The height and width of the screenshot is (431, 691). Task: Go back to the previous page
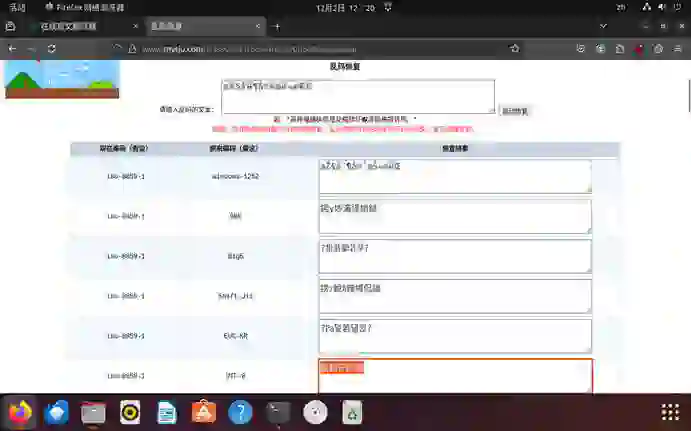click(12, 48)
